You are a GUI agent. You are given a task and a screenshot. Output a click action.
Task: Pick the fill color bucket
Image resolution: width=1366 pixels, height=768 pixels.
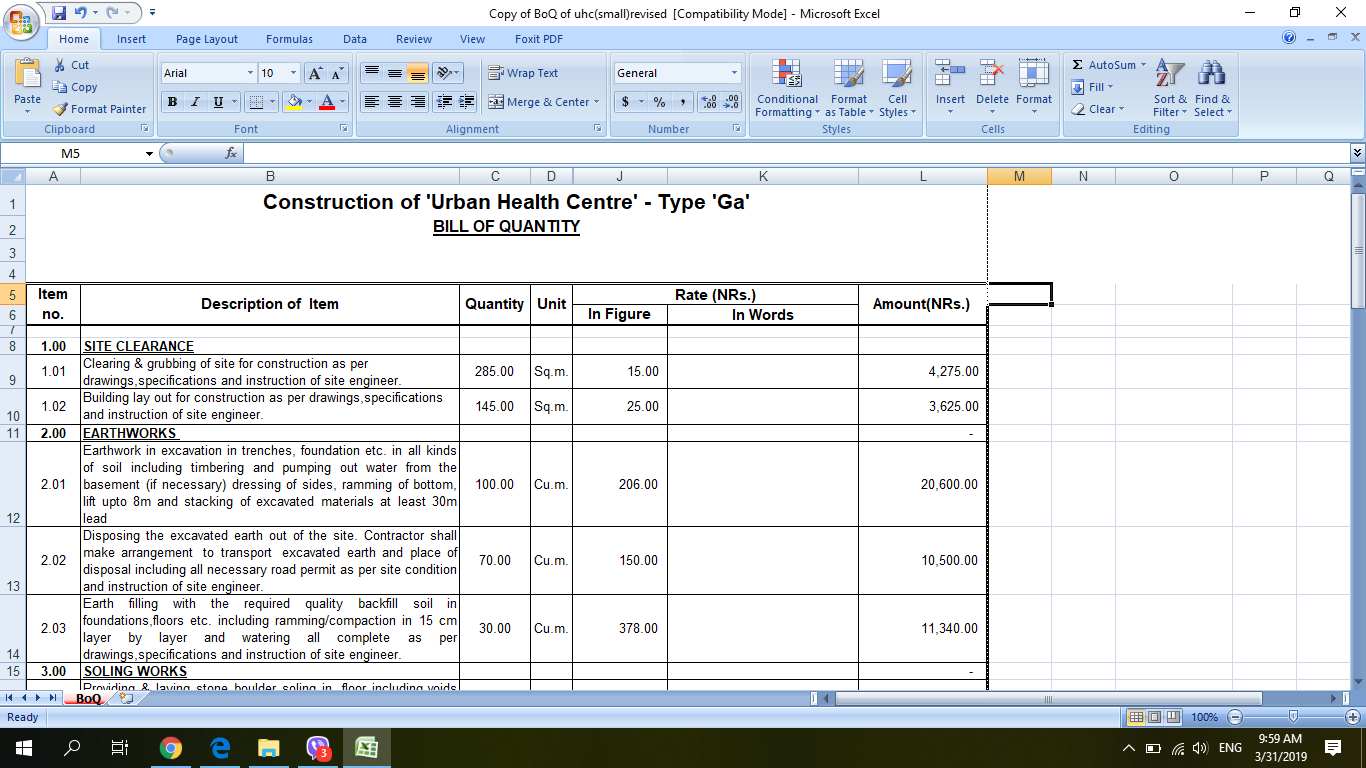[293, 102]
